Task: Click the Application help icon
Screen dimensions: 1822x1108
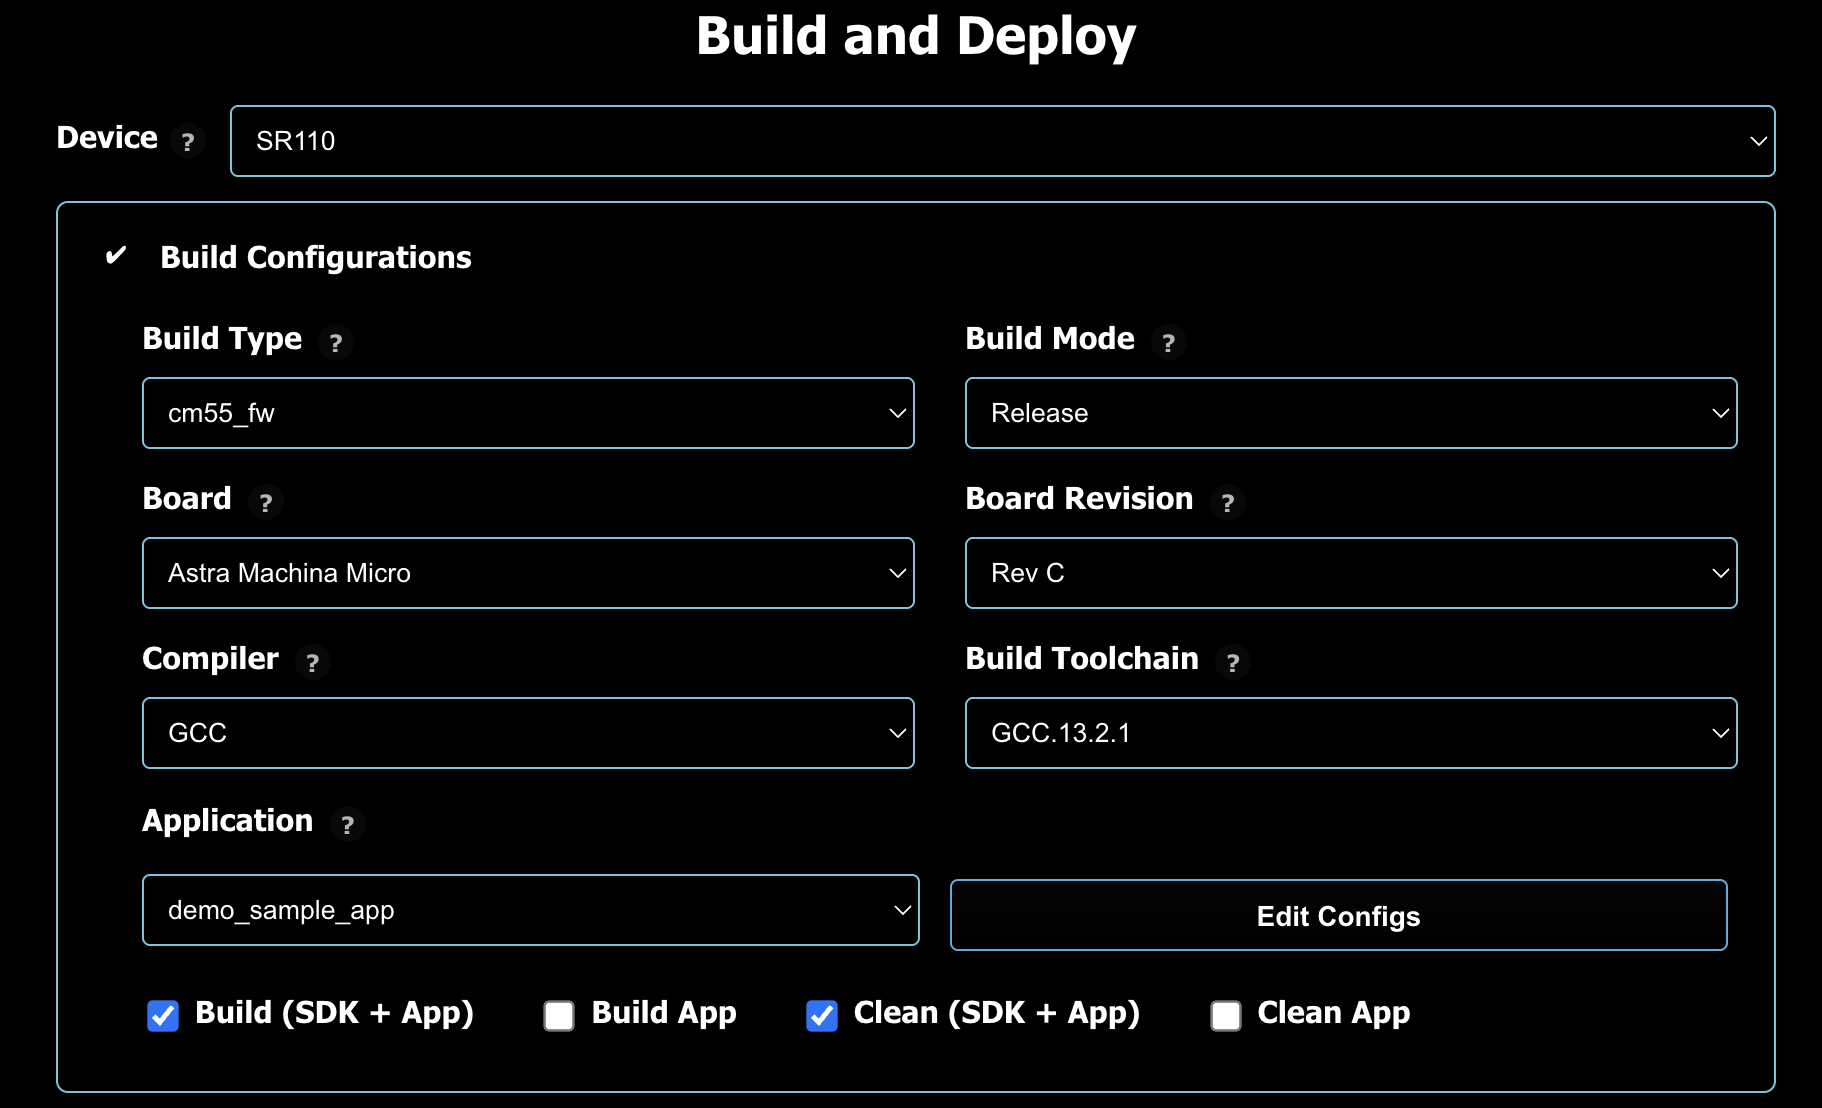Action: [347, 825]
